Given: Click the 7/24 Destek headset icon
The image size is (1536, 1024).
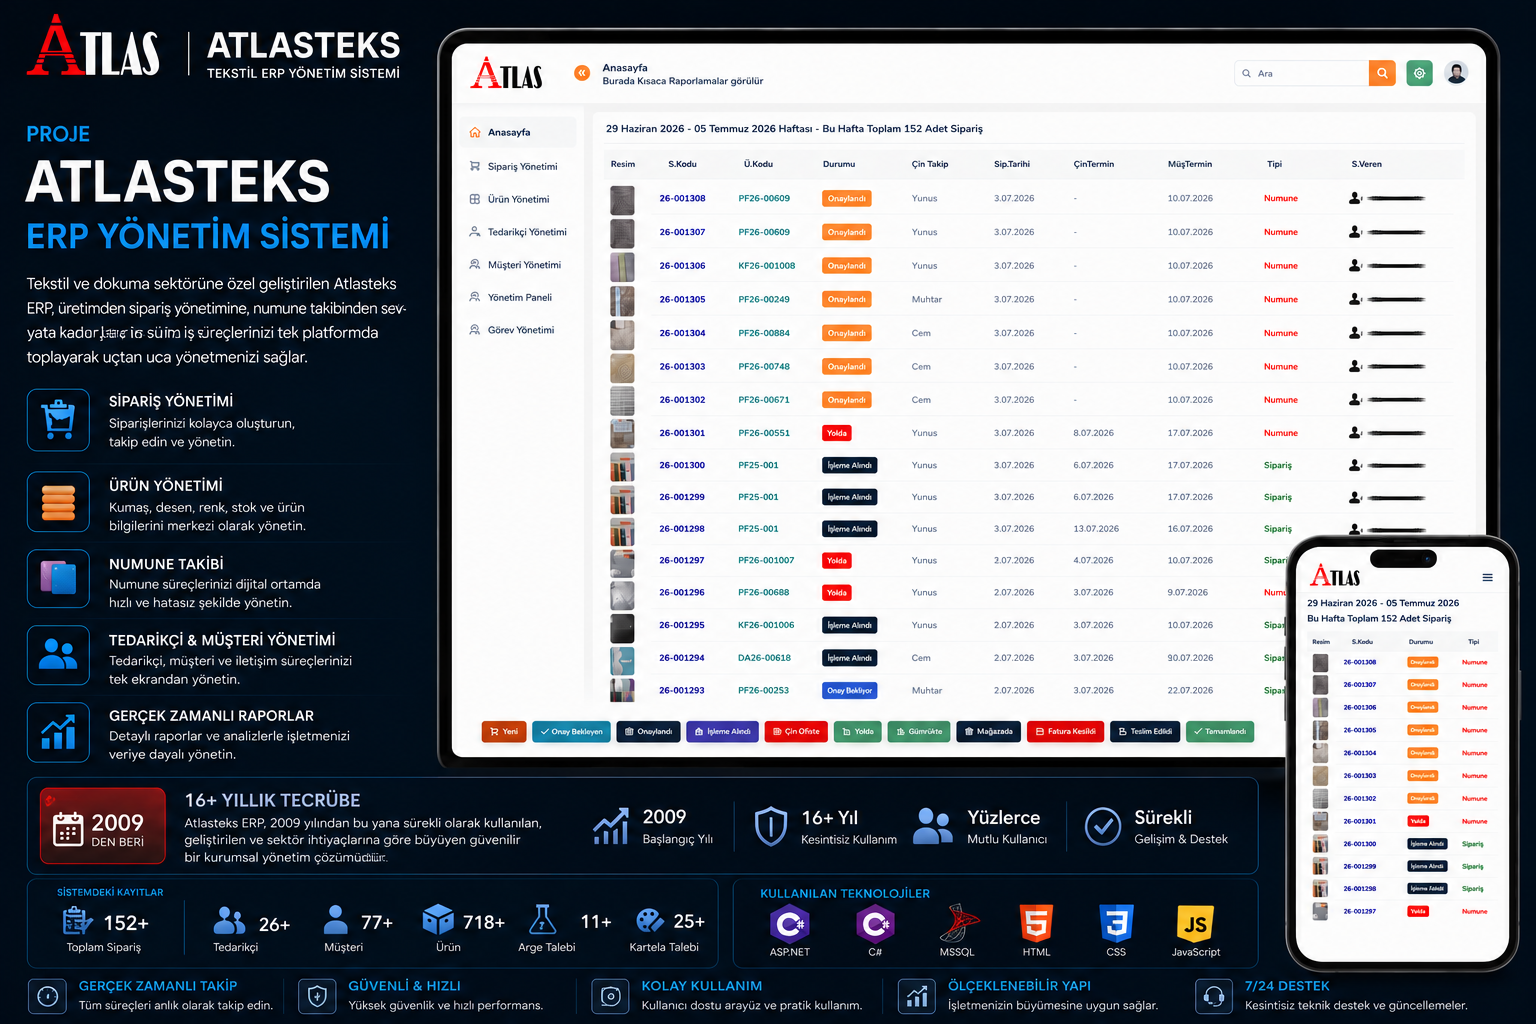Looking at the screenshot, I should (1214, 997).
